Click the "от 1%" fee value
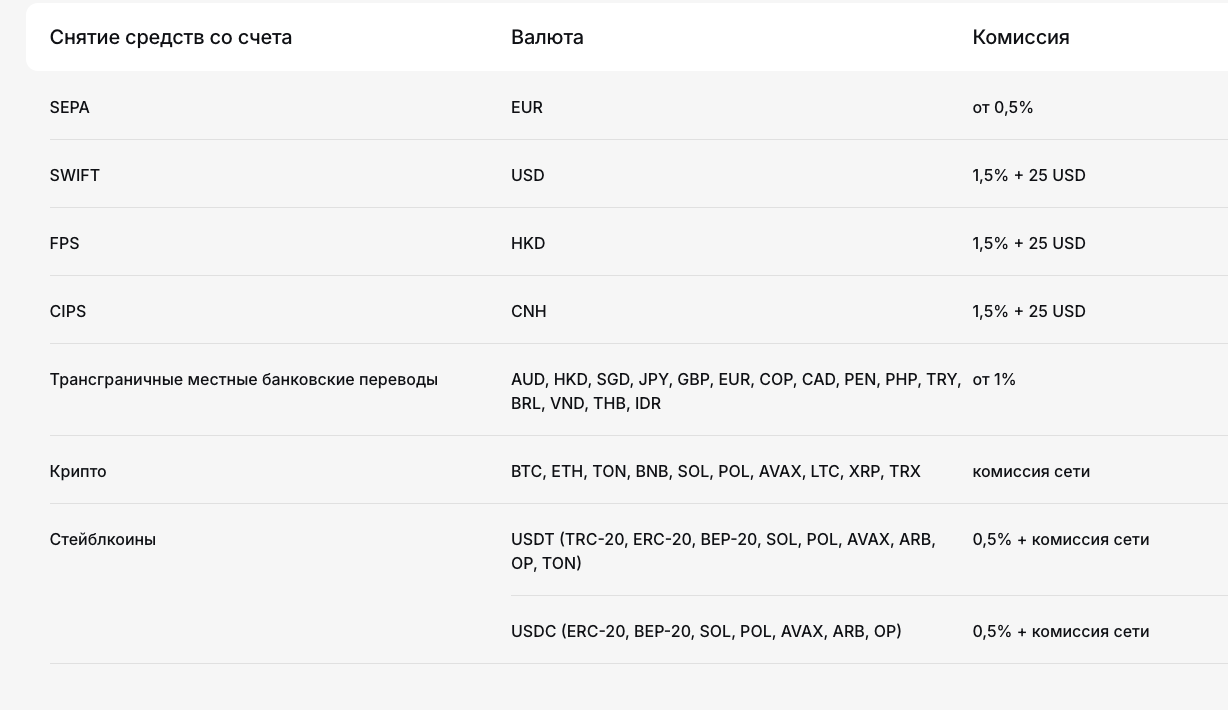Image resolution: width=1228 pixels, height=710 pixels. pyautogui.click(x=994, y=379)
